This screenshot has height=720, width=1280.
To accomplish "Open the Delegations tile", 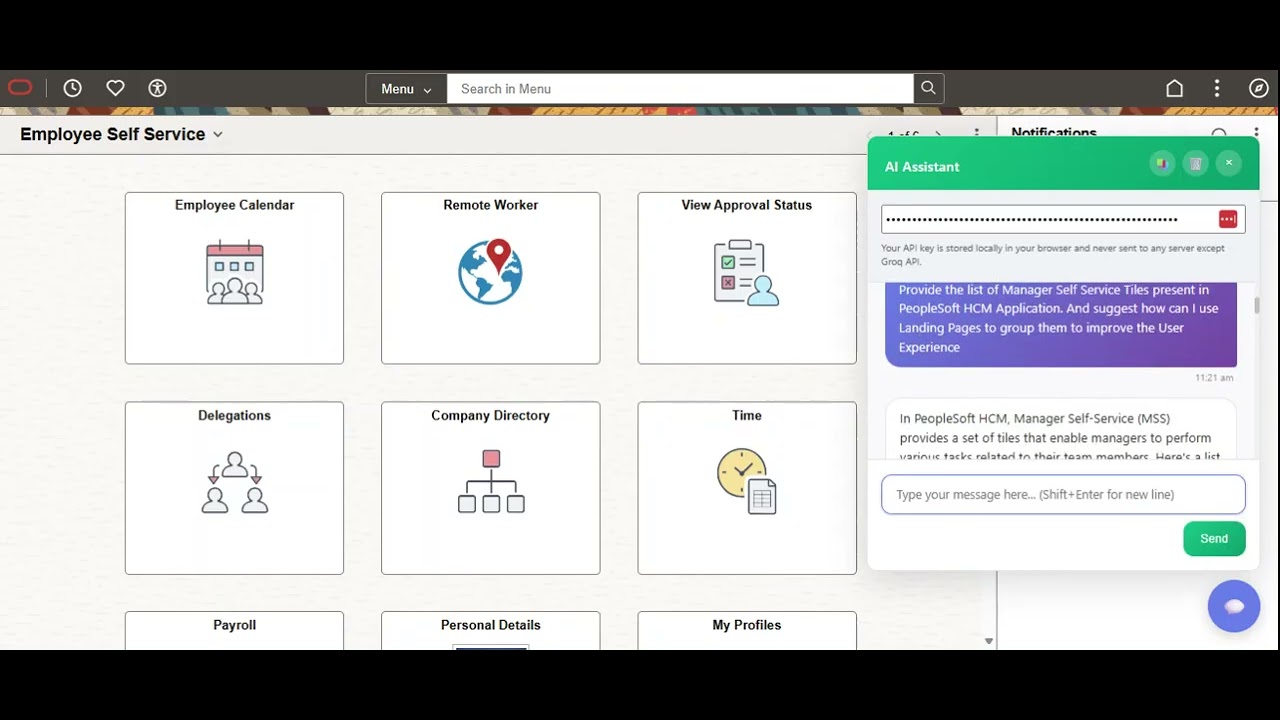I will pos(234,488).
